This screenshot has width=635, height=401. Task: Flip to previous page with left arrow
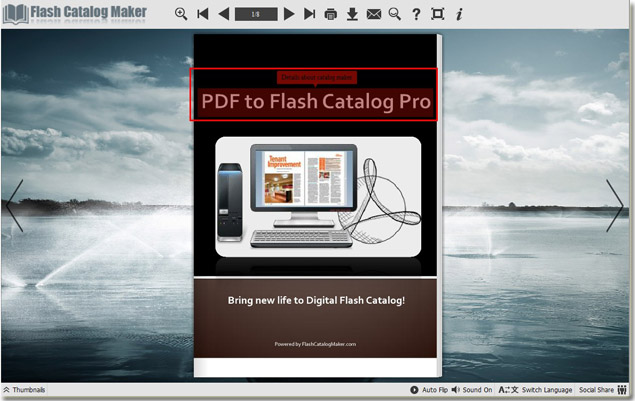coord(15,206)
